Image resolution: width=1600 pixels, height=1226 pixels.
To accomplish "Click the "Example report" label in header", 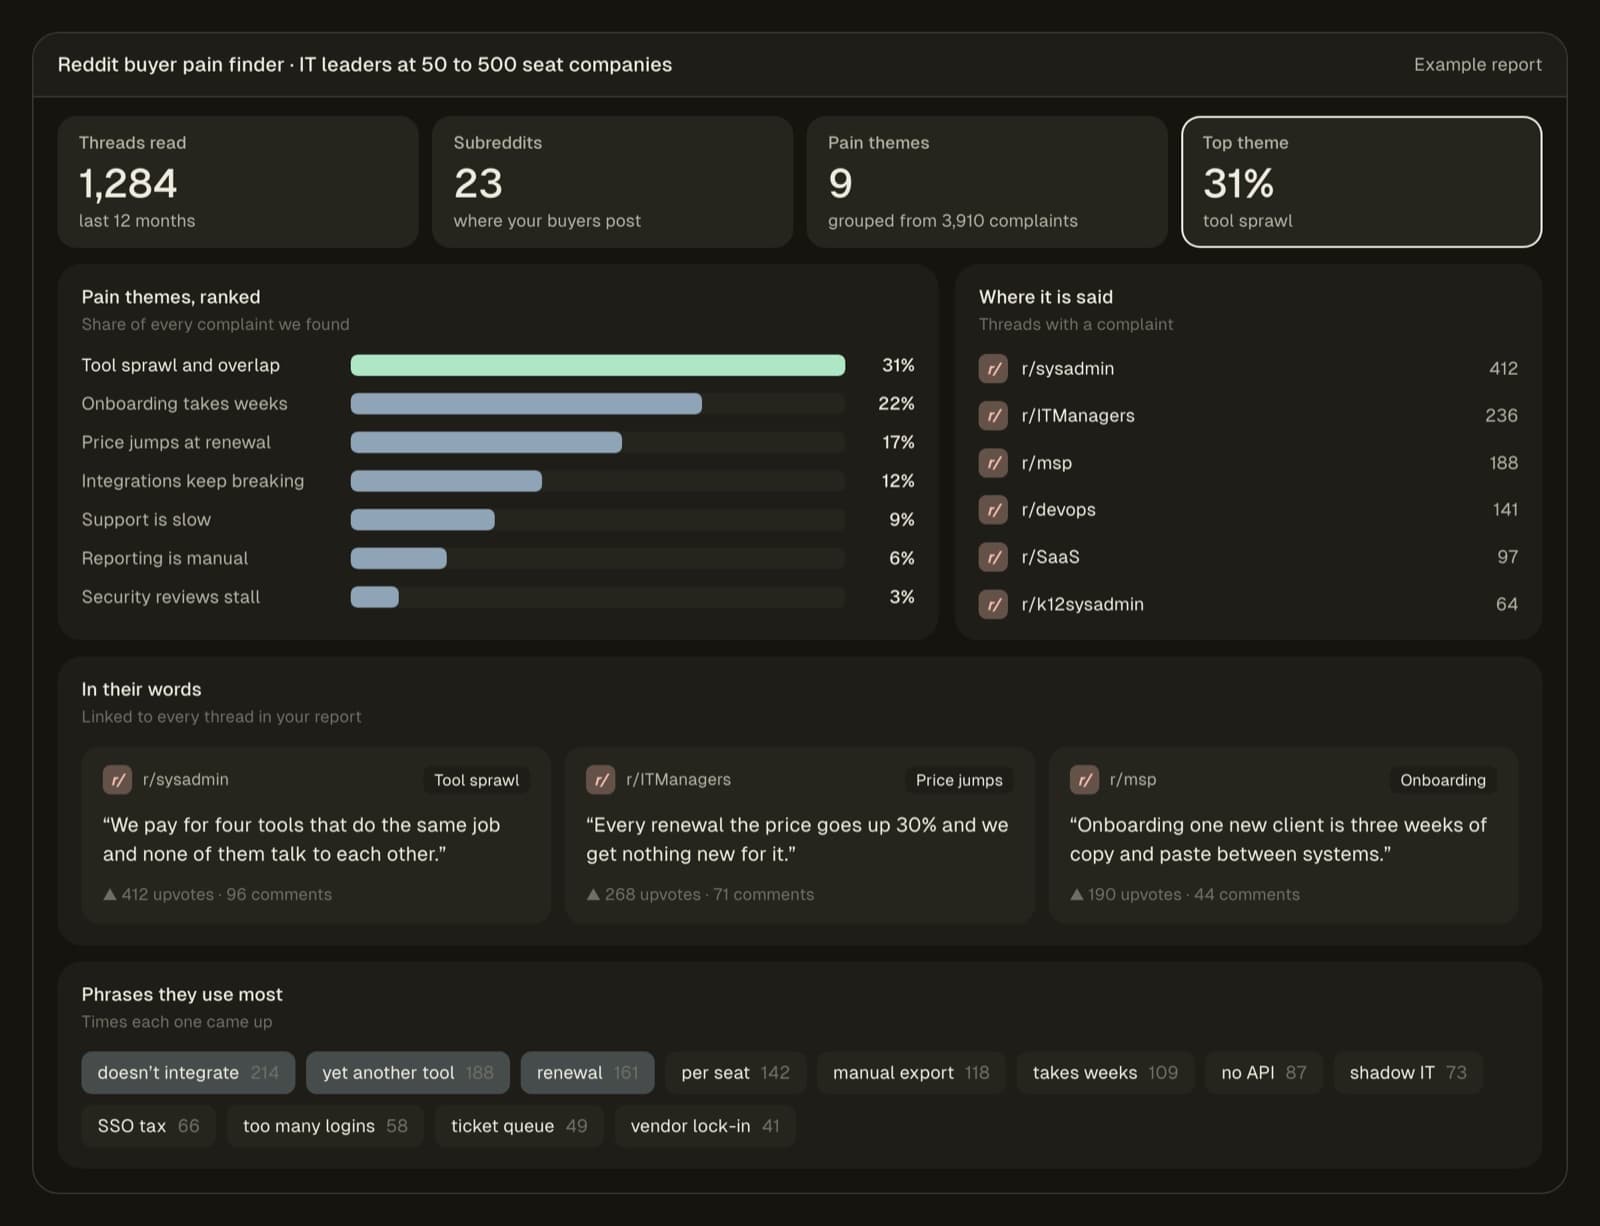I will pos(1477,64).
